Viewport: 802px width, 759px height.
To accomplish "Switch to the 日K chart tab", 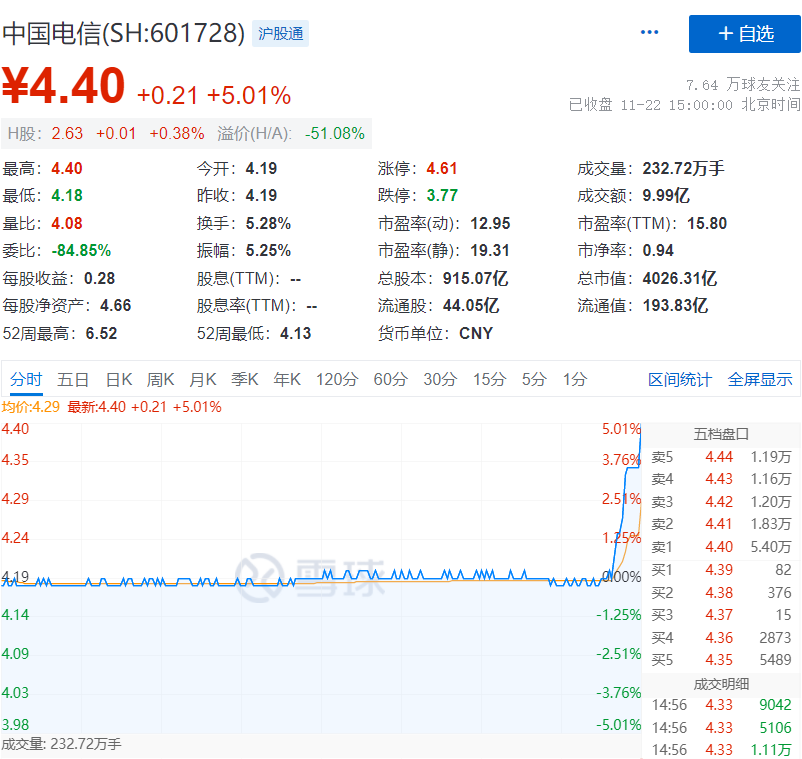I will [x=119, y=379].
